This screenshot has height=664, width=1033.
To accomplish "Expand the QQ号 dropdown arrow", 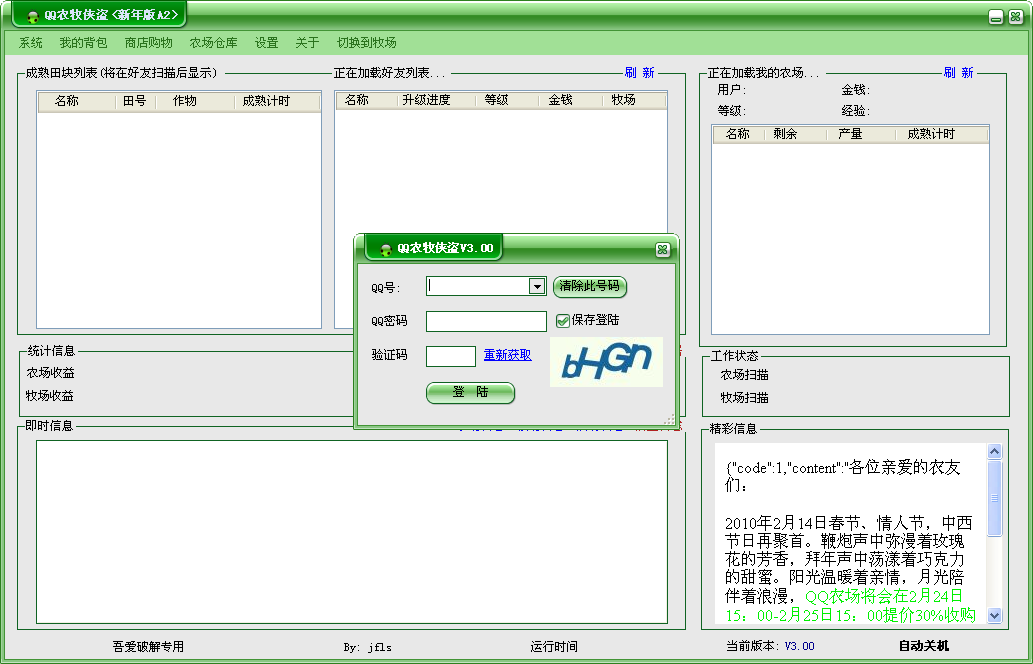I will pos(537,286).
